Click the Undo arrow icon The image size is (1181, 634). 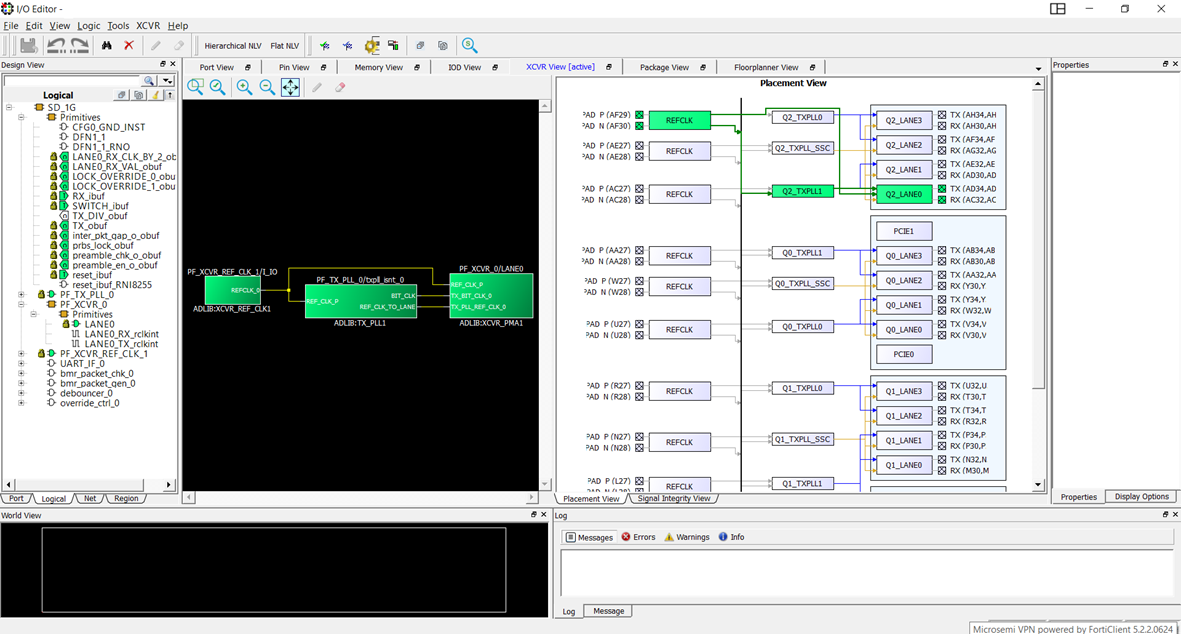point(56,45)
